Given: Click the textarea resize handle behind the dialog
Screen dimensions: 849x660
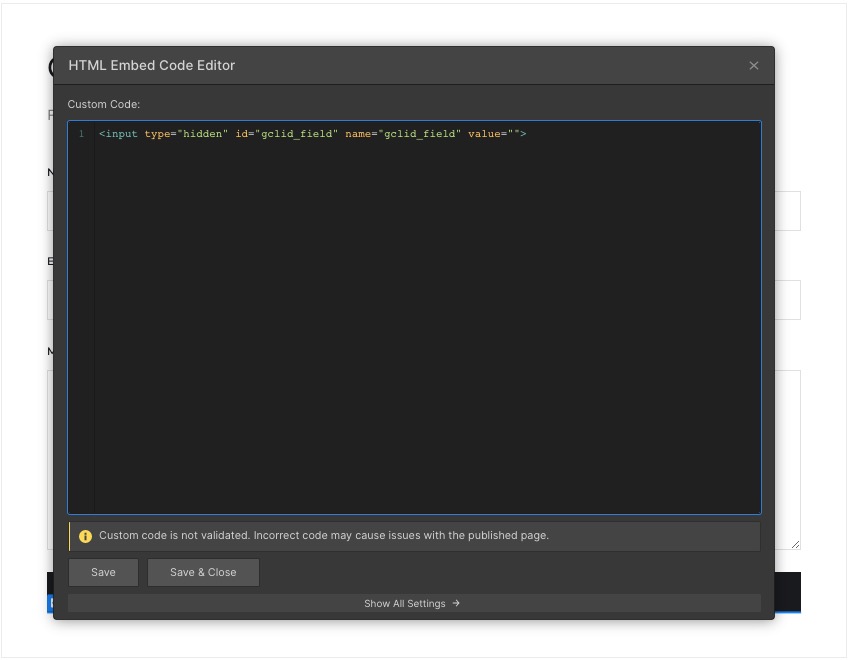Looking at the screenshot, I should [795, 544].
